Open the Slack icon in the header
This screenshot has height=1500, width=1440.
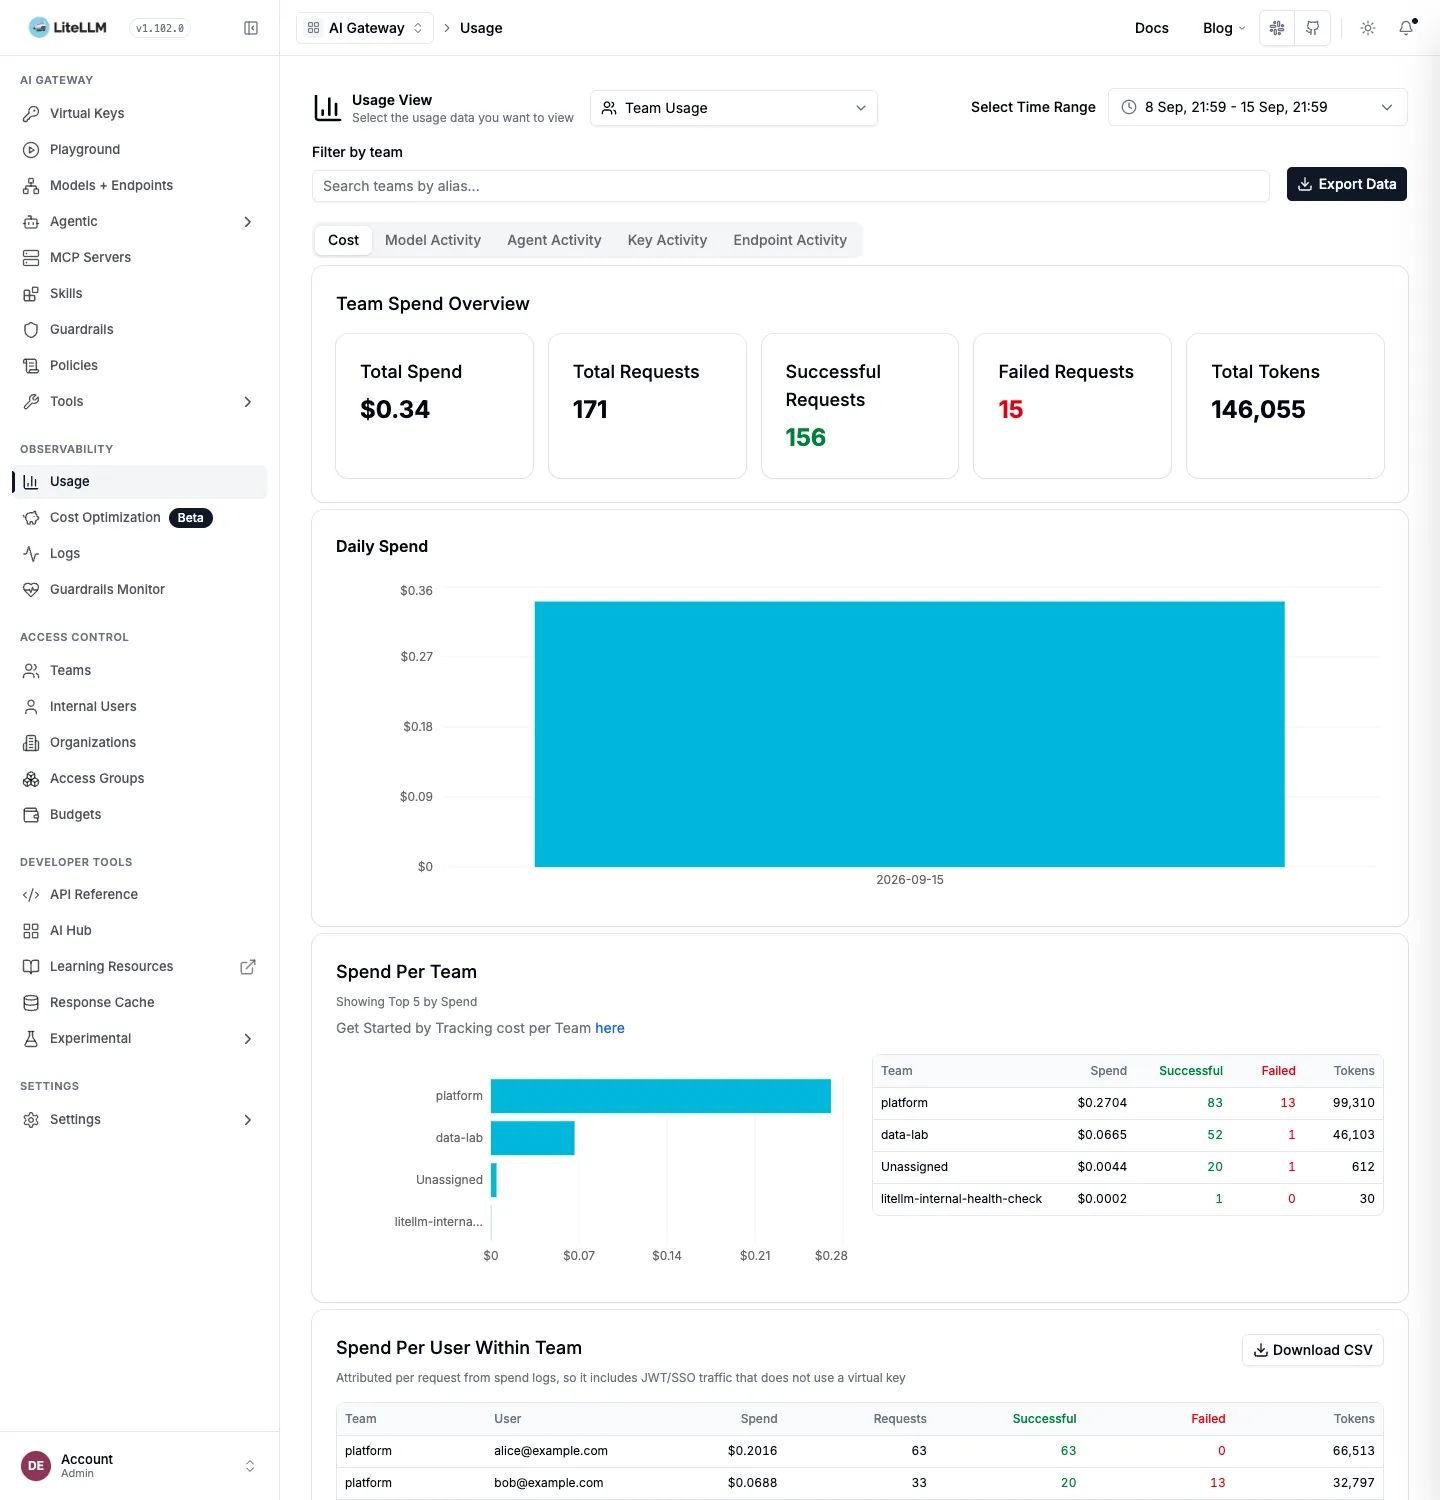point(1277,28)
